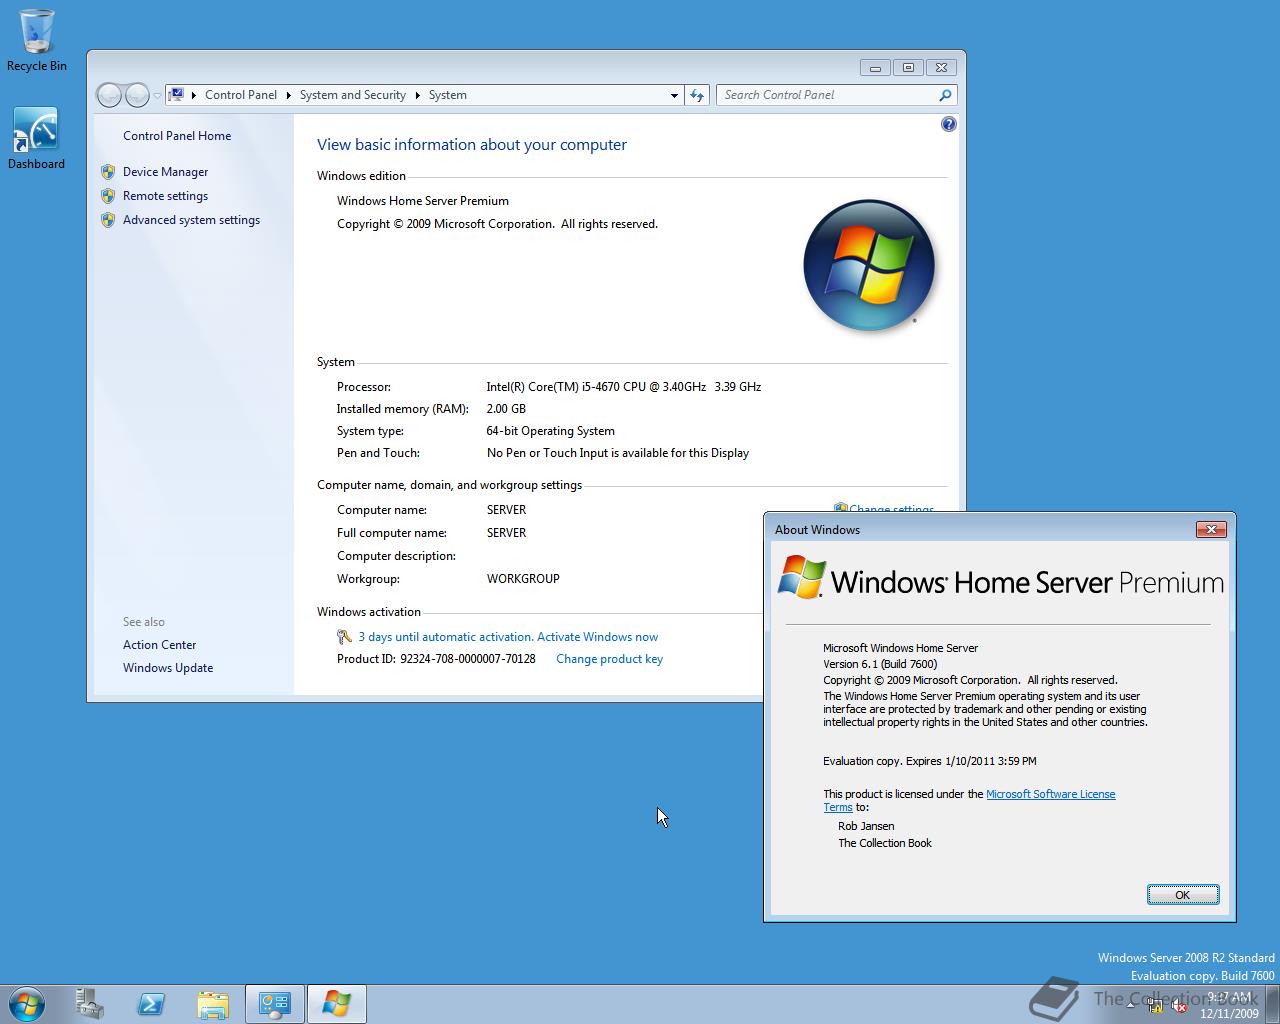Image resolution: width=1280 pixels, height=1024 pixels.
Task: Click '64-bit Operating System' text
Action: click(x=551, y=431)
